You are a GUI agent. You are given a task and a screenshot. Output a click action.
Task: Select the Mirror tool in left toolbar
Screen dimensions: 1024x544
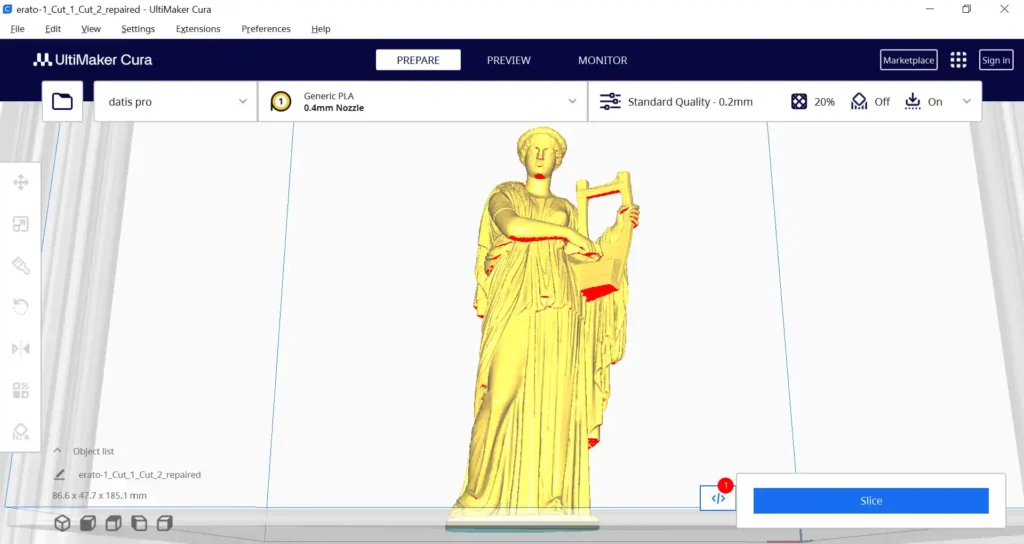click(21, 349)
